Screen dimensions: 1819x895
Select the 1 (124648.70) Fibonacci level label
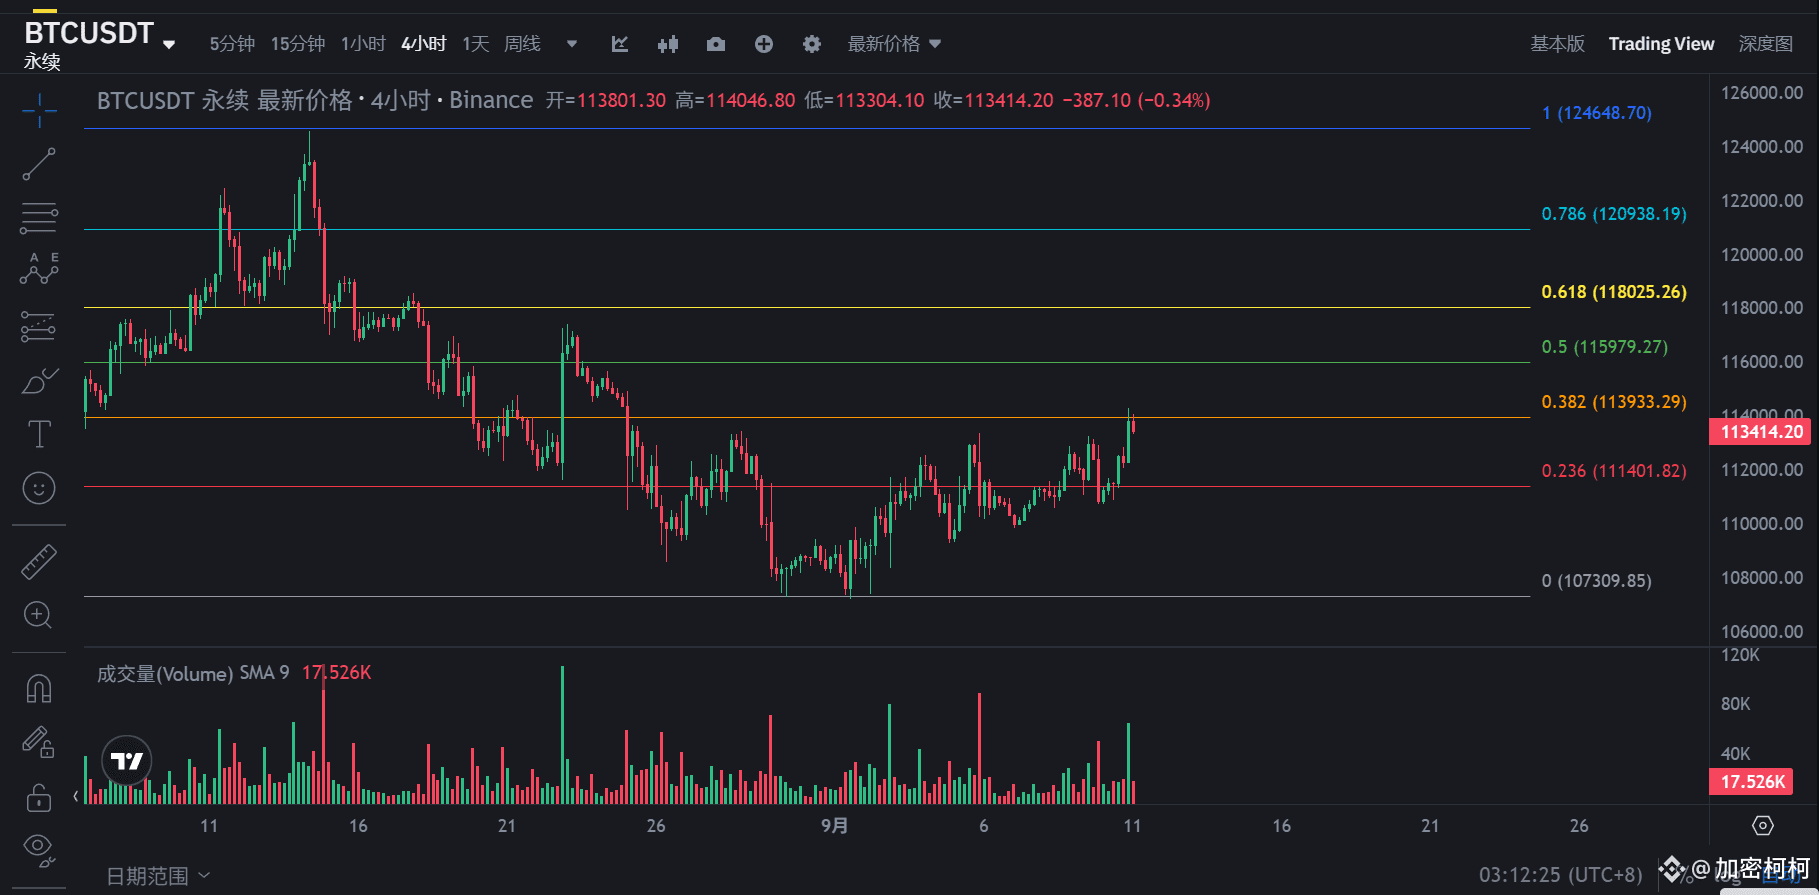[1597, 113]
